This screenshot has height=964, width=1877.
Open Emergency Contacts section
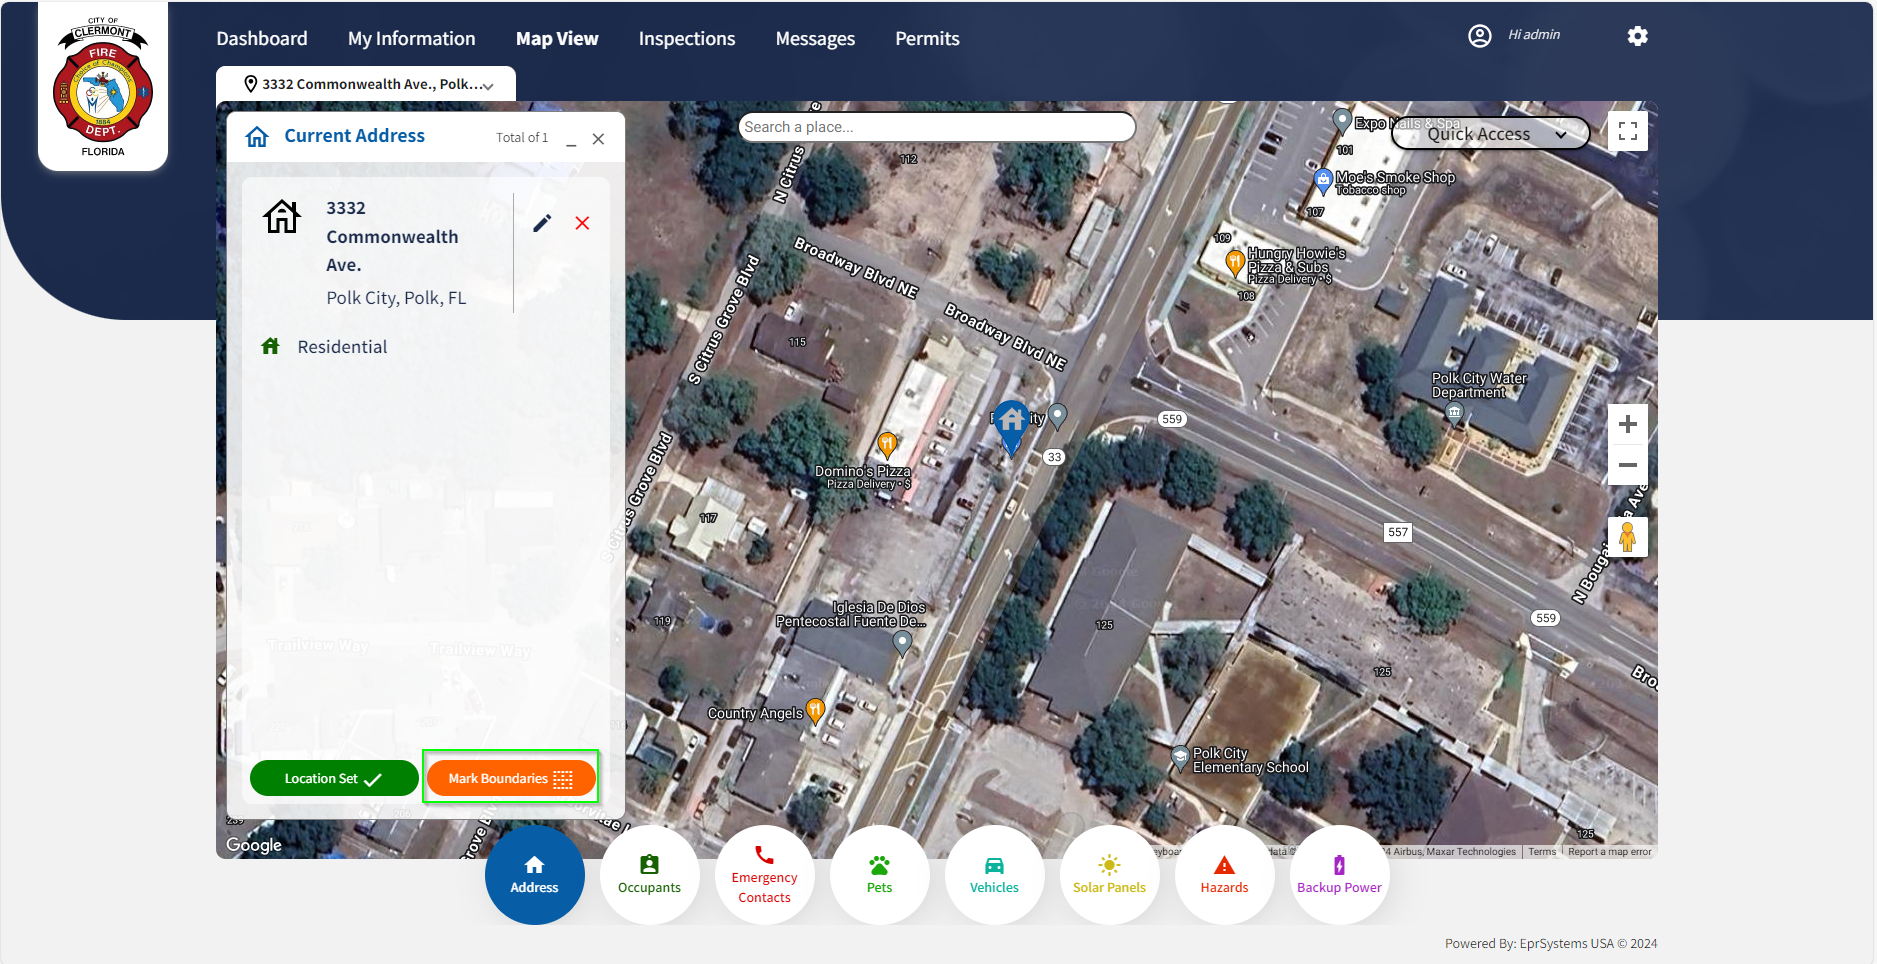coord(764,875)
